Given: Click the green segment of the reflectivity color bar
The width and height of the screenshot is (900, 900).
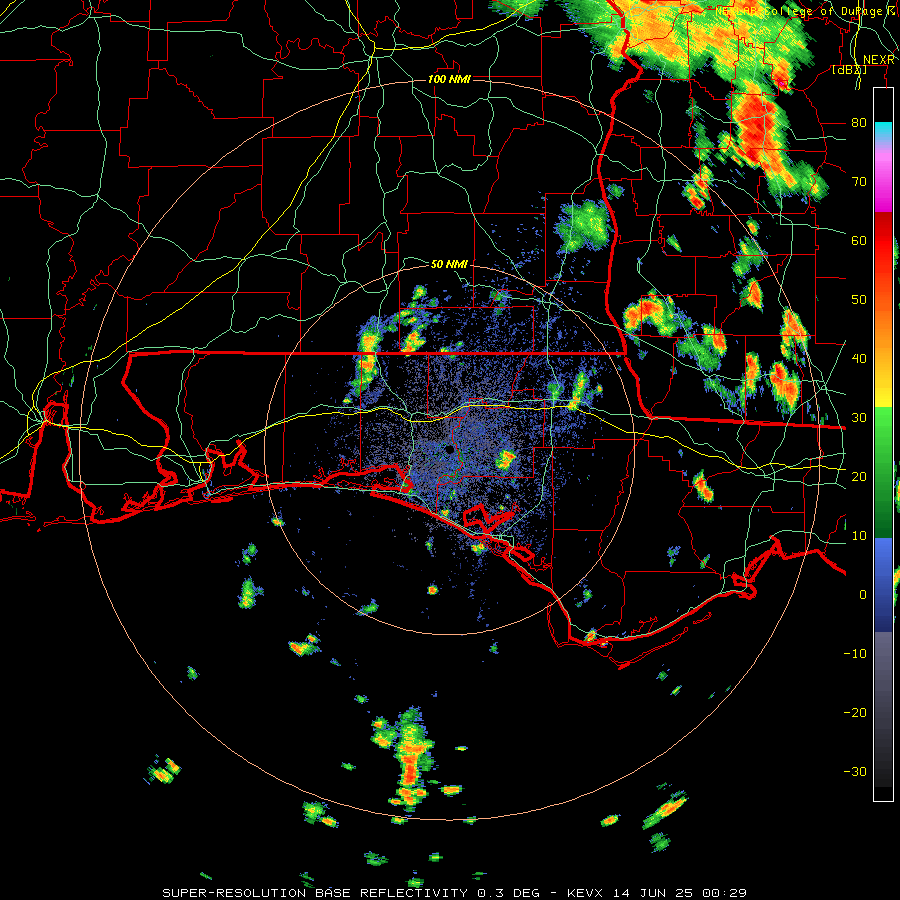Looking at the screenshot, I should point(883,472).
